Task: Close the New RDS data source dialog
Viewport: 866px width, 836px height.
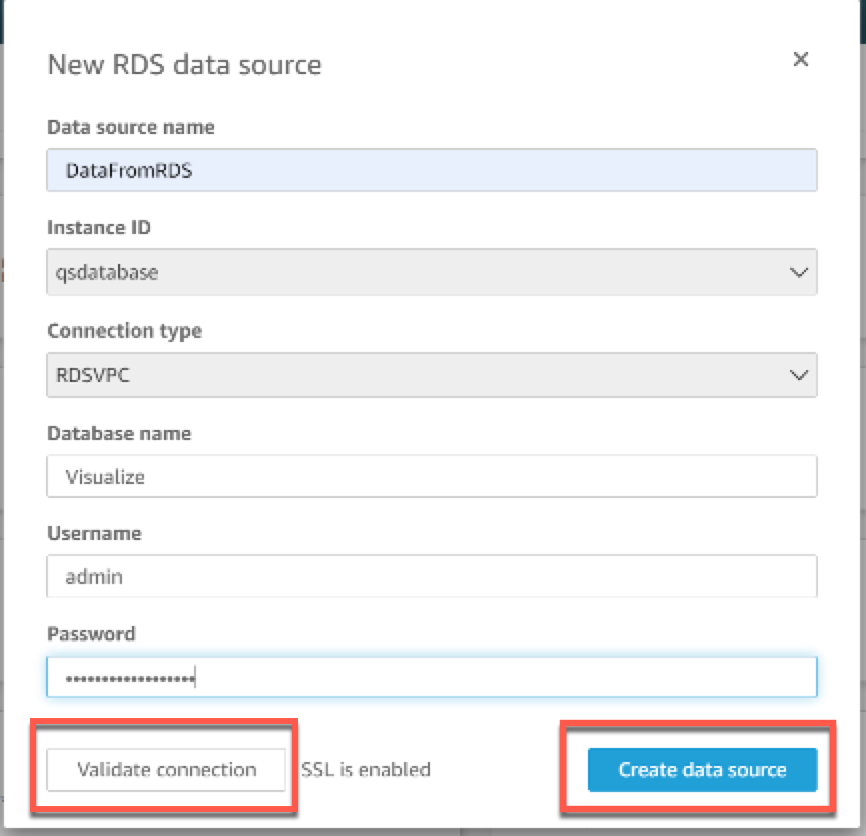Action: pos(800,59)
